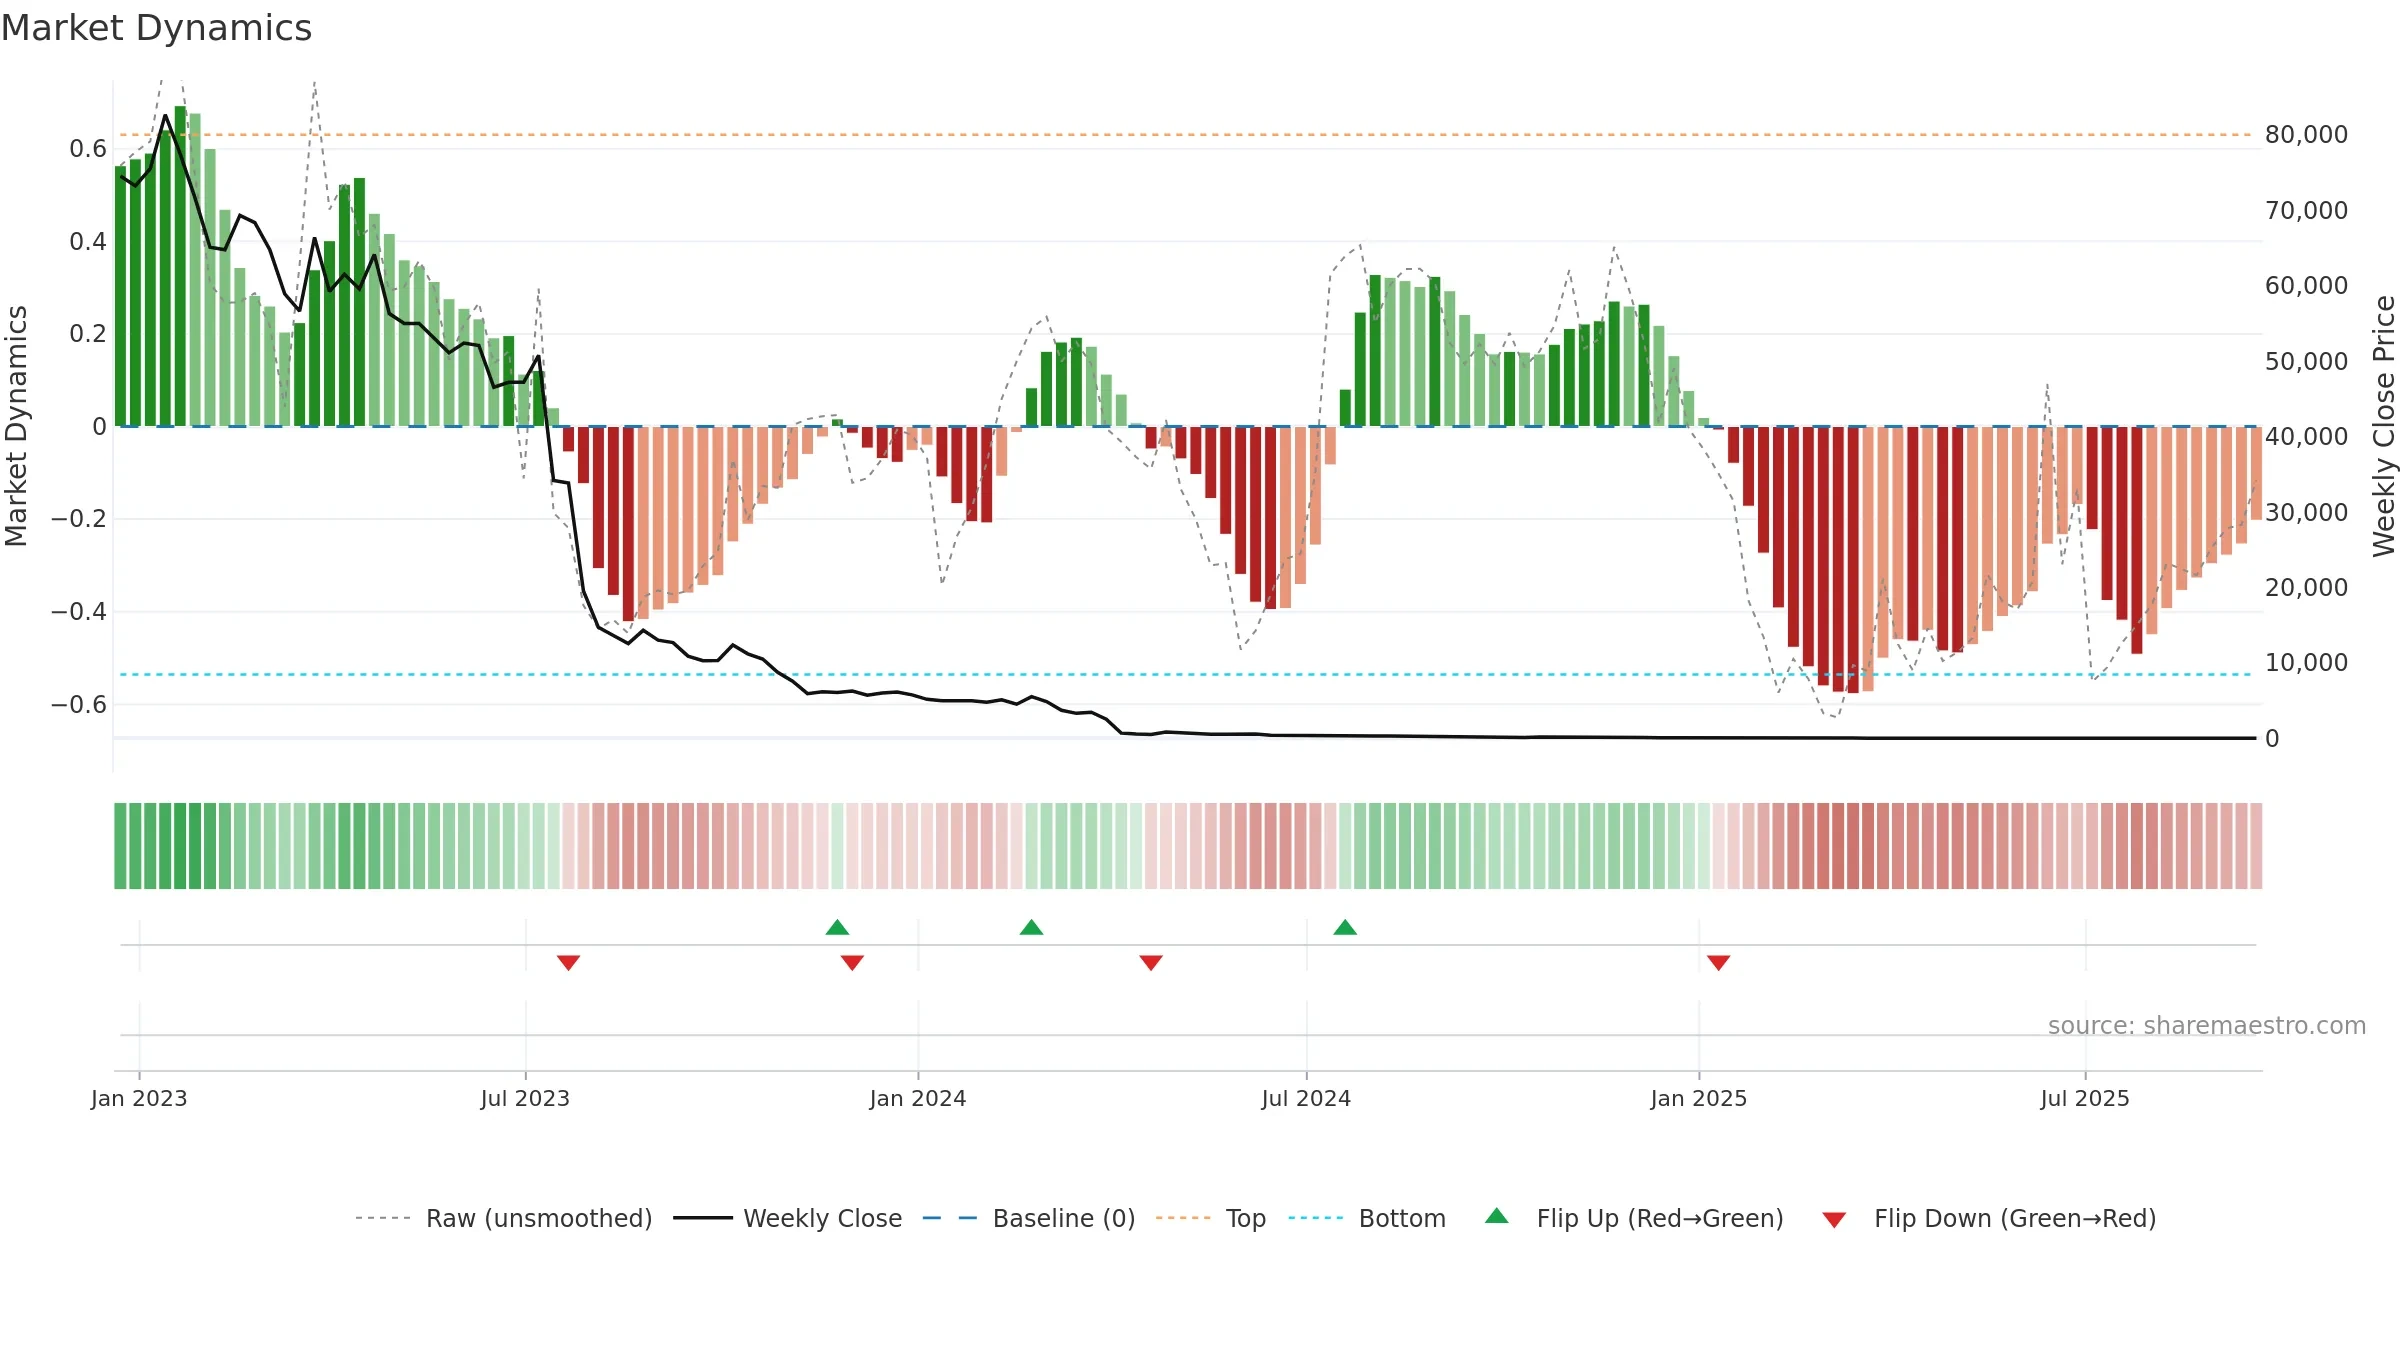Click the −0.6 left axis tick
The image size is (2400, 1350).
[79, 704]
